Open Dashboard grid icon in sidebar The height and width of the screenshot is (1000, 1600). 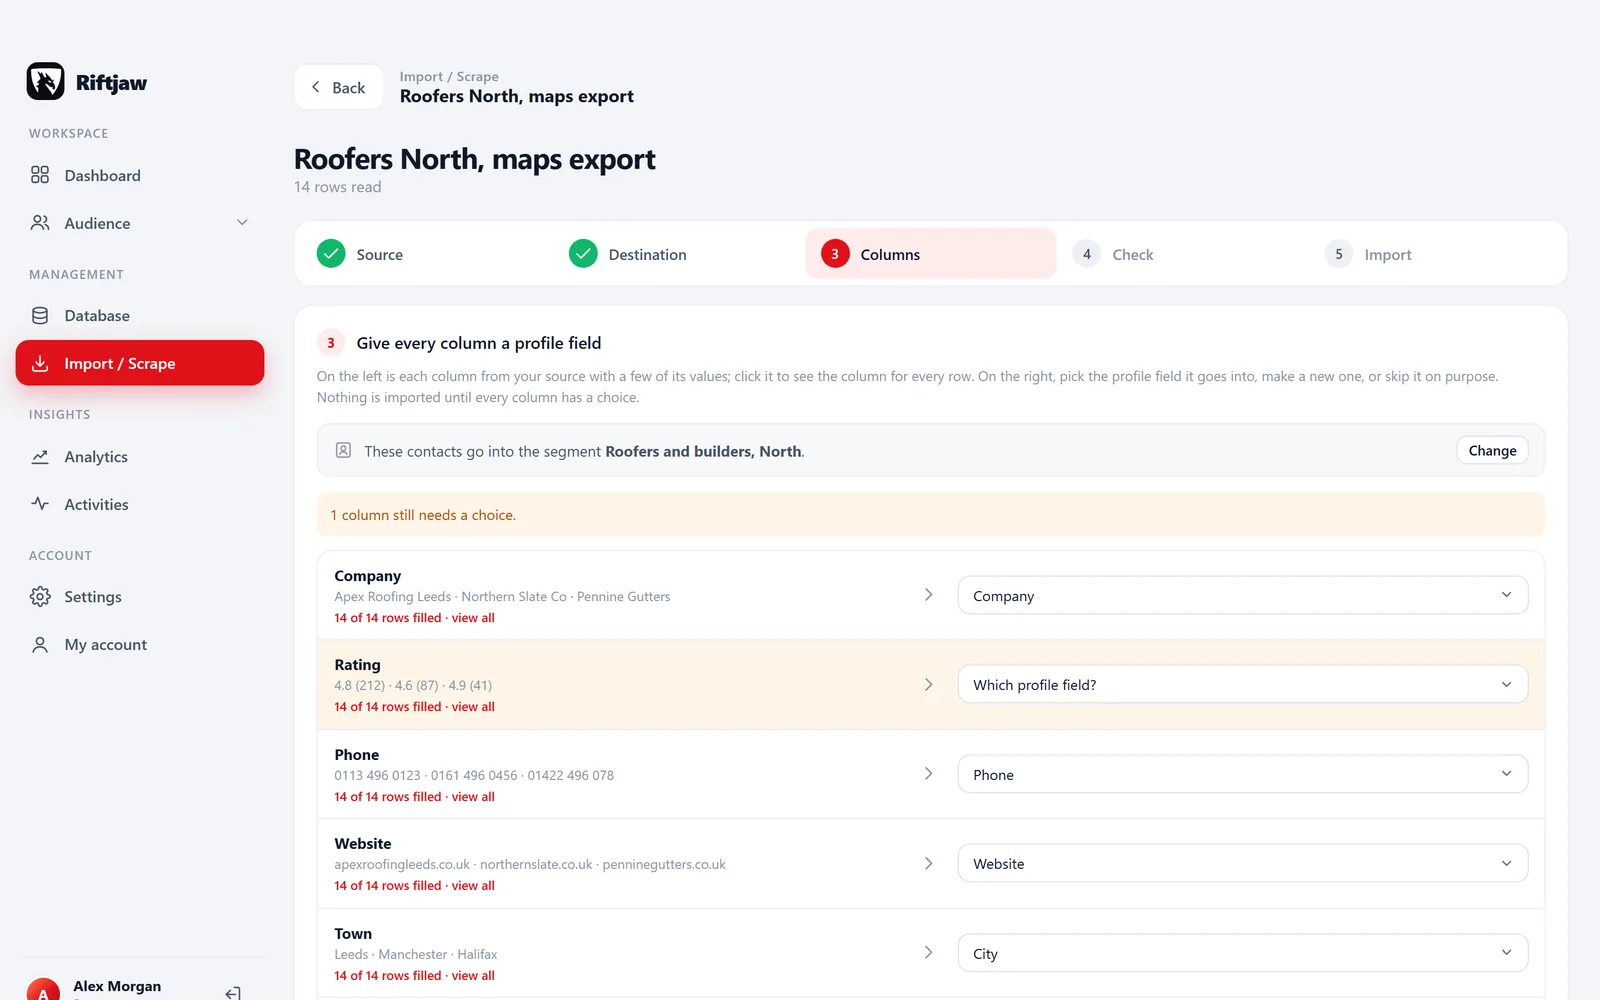point(40,175)
